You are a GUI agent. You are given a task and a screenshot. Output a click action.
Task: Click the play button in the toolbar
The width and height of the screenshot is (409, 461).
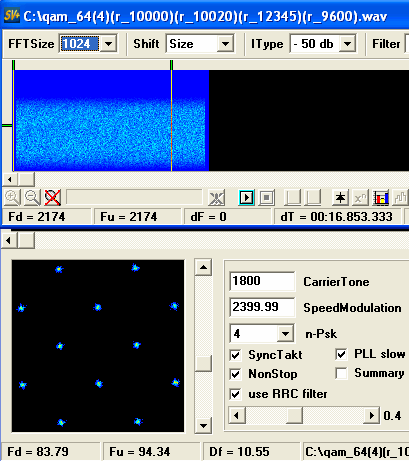pyautogui.click(x=246, y=198)
